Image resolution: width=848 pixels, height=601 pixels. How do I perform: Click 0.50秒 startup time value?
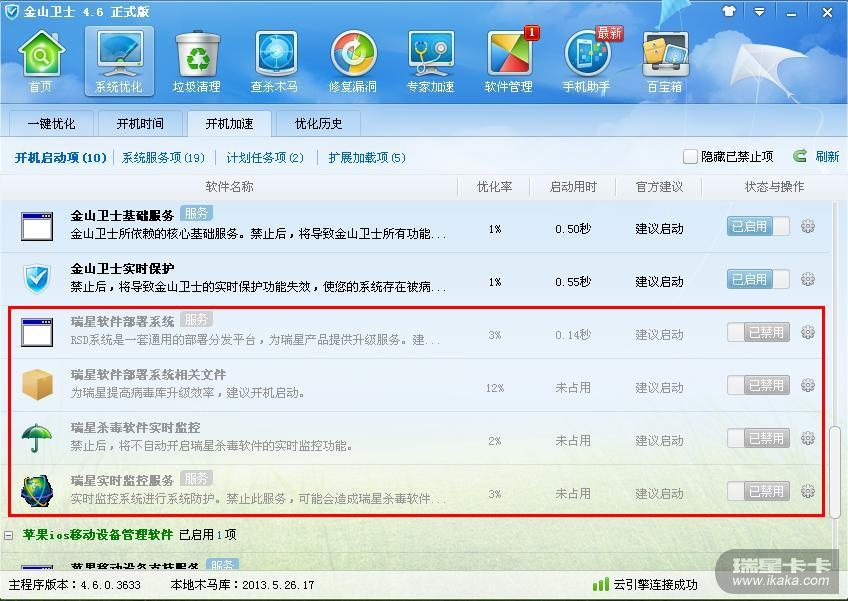[x=573, y=229]
